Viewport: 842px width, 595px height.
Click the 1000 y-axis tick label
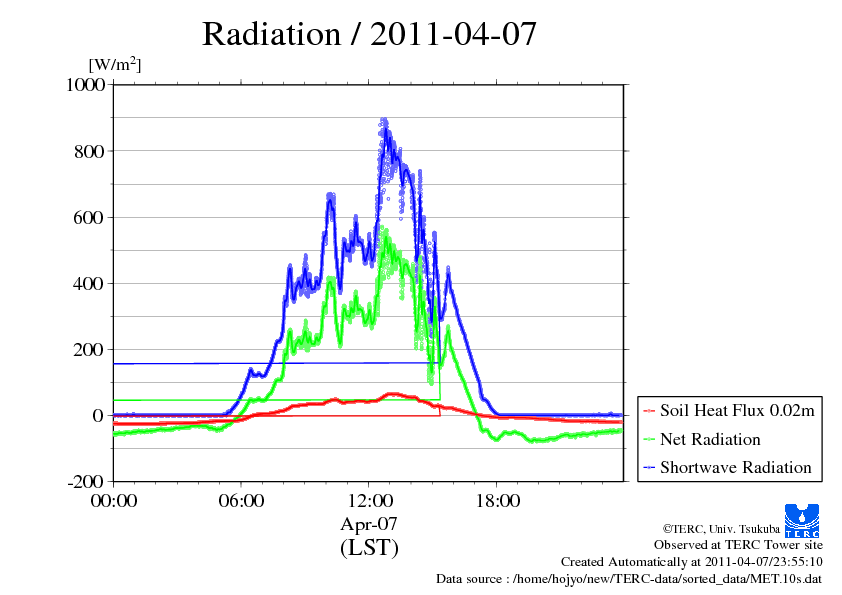pos(85,85)
